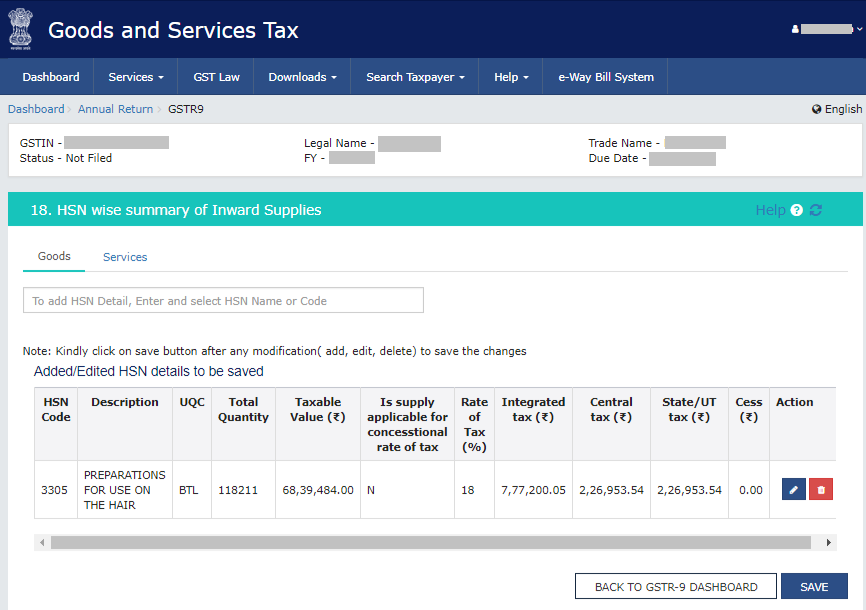Viewport: 866px width, 610px height.
Task: Click the blue edit pencil icon
Action: (x=793, y=490)
